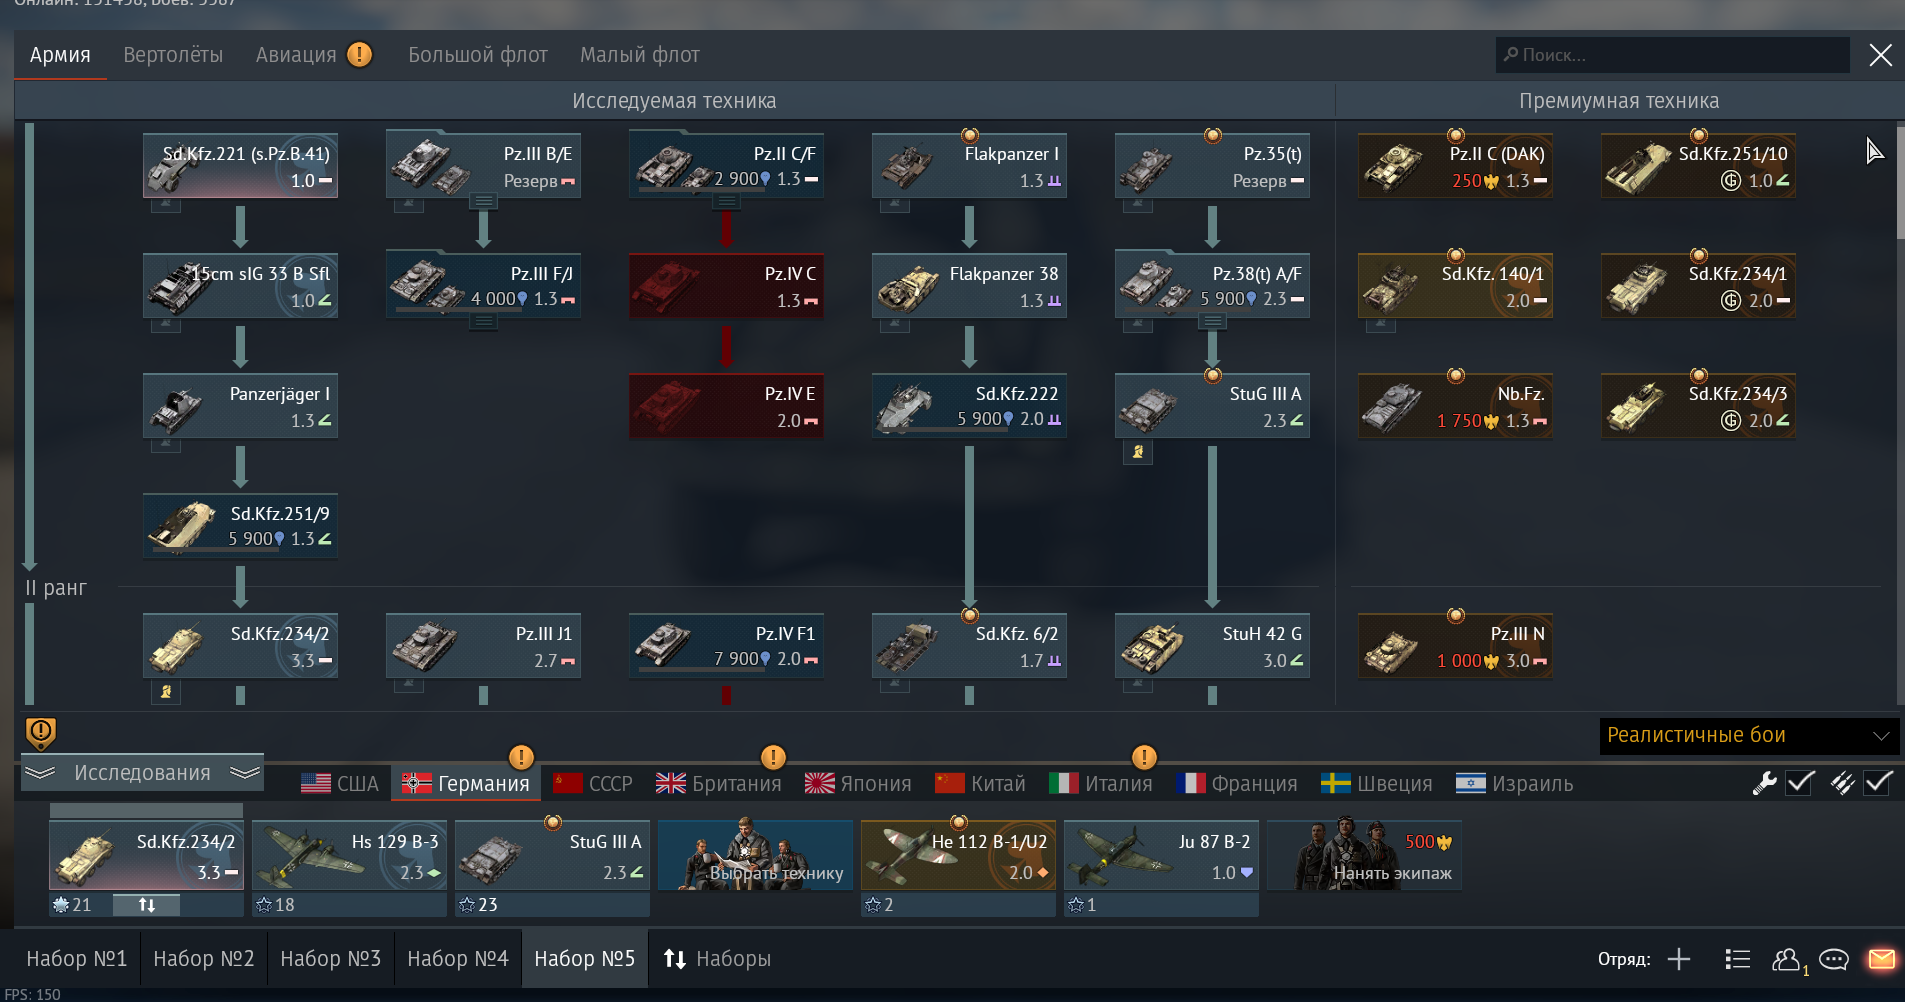
Task: Select the locked Pz.IV C vehicle card
Action: (x=726, y=286)
